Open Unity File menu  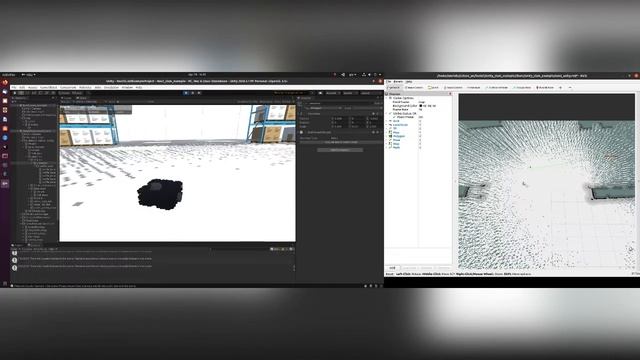[x=13, y=87]
